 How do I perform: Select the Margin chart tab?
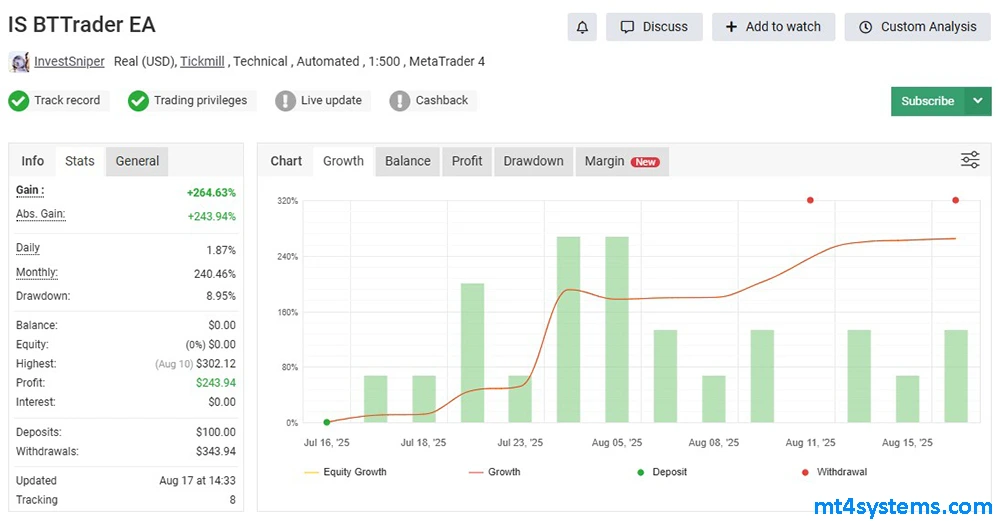(x=621, y=161)
